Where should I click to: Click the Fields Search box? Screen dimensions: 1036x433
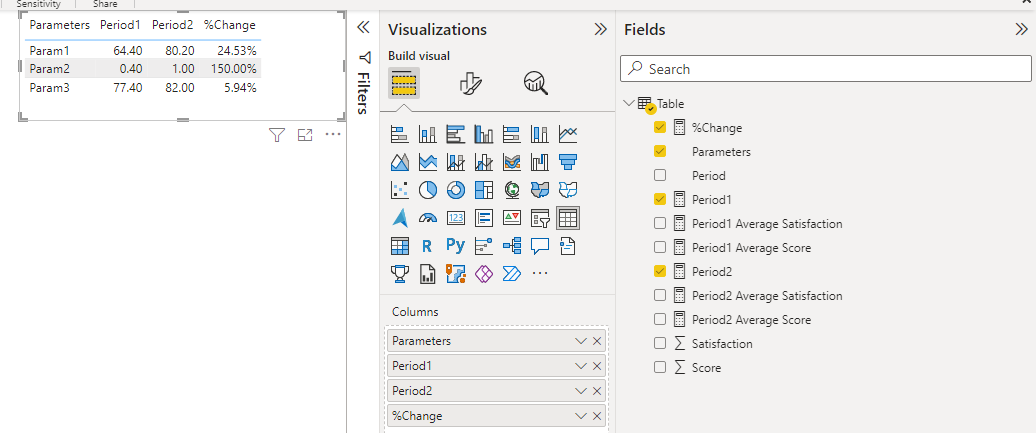(825, 69)
